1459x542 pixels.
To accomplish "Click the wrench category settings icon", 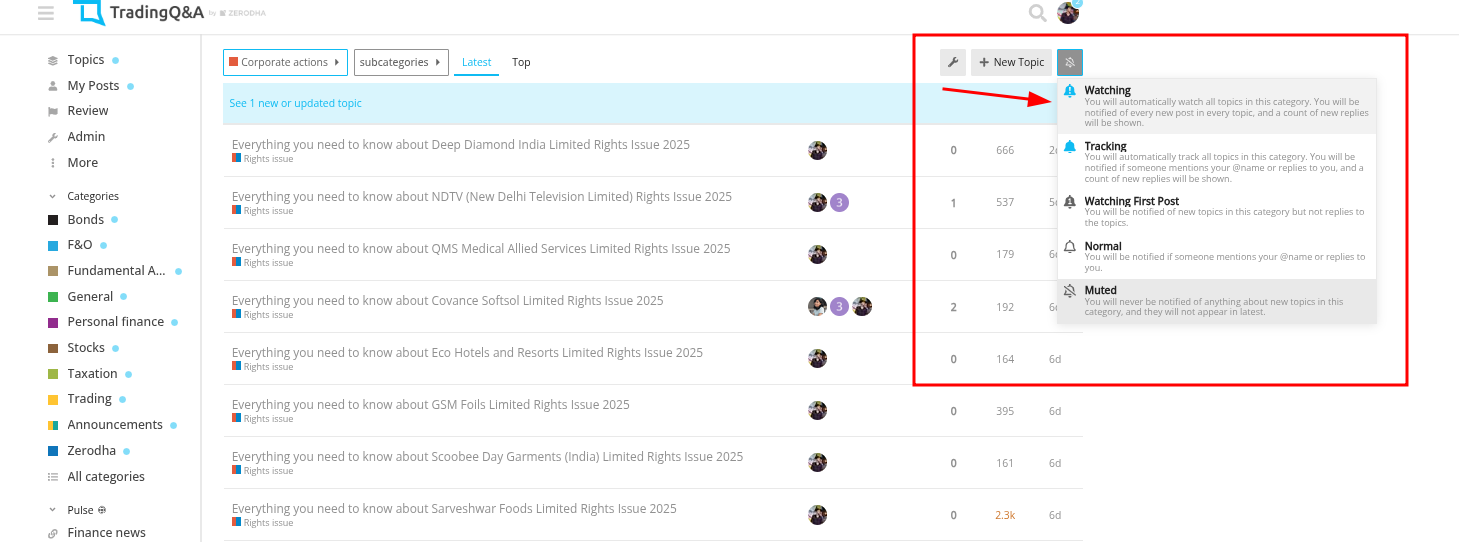I will click(953, 62).
